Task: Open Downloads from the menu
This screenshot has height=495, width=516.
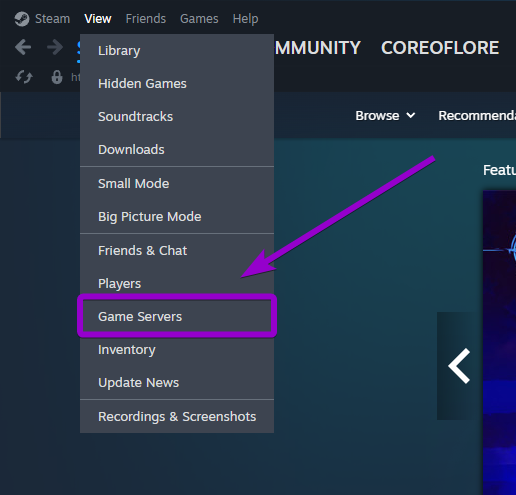Action: [x=177, y=149]
